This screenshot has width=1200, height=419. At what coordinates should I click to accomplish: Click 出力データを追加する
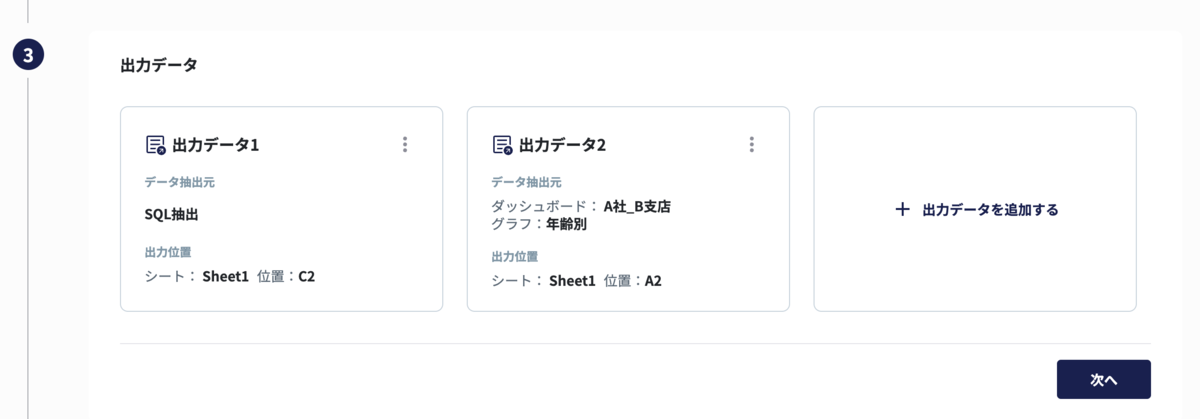pos(990,209)
